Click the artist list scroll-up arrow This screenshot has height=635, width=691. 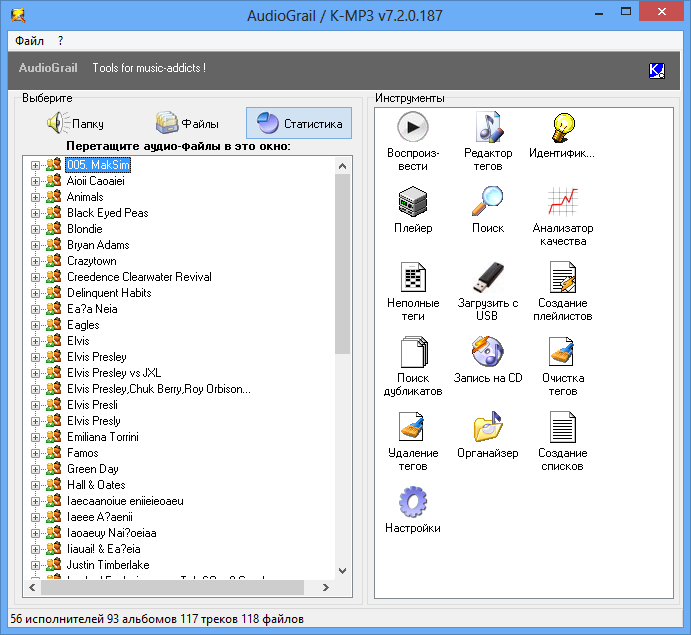342,166
